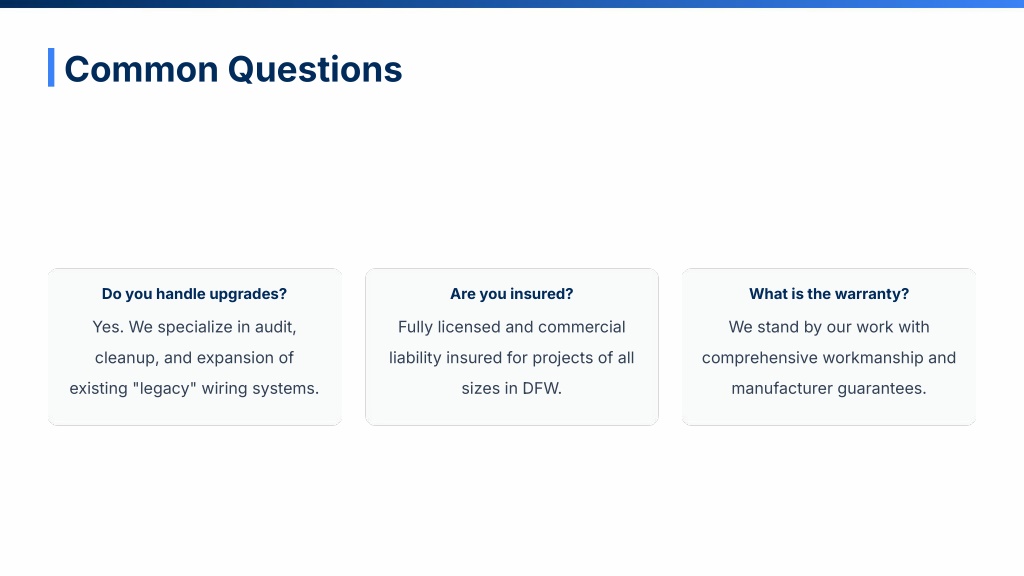Click the word "Common" in the title
1024x576 pixels.
pyautogui.click(x=141, y=69)
